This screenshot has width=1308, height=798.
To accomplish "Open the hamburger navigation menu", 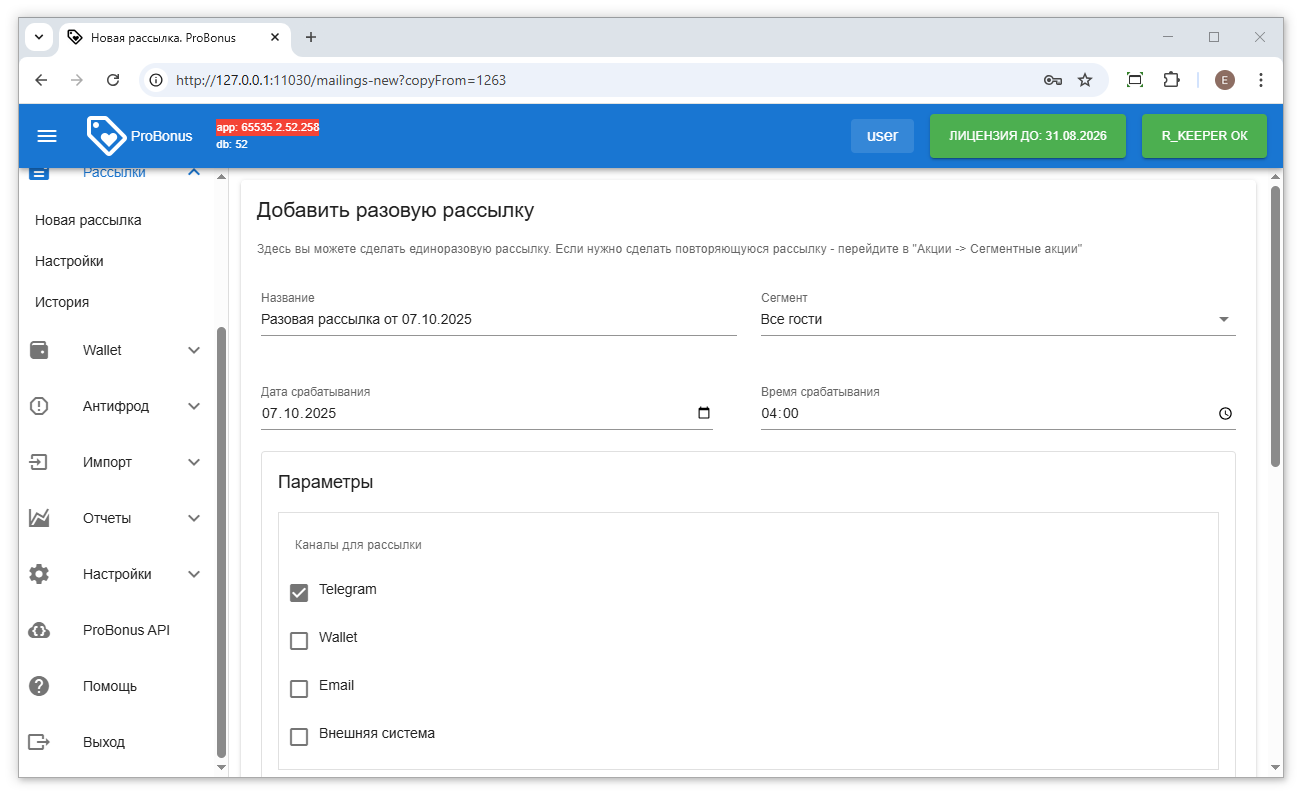I will 47,136.
